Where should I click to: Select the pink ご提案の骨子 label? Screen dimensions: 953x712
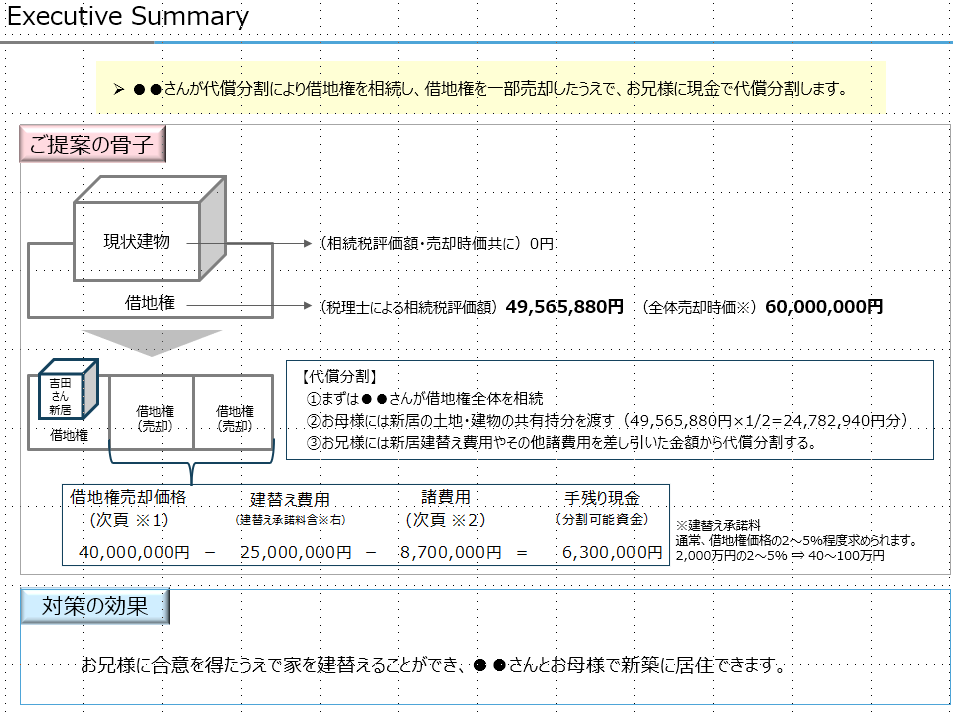92,144
